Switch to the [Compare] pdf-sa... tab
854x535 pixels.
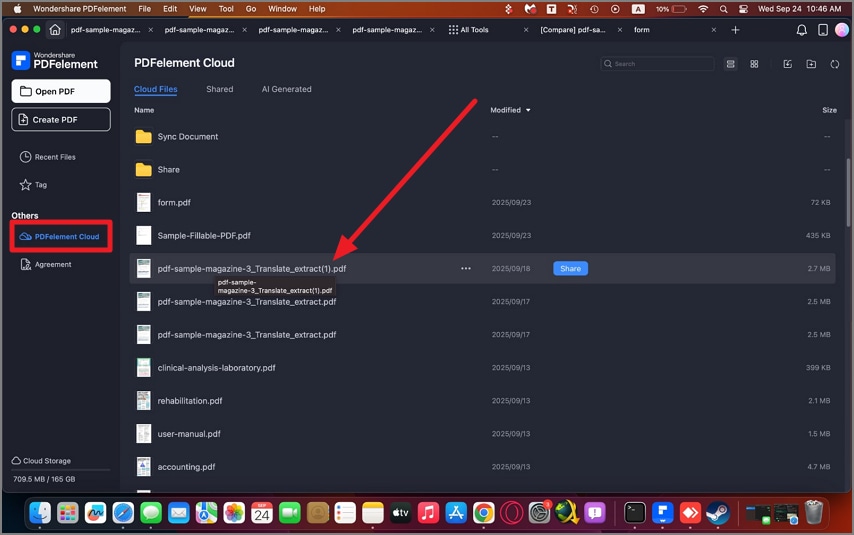tap(572, 30)
